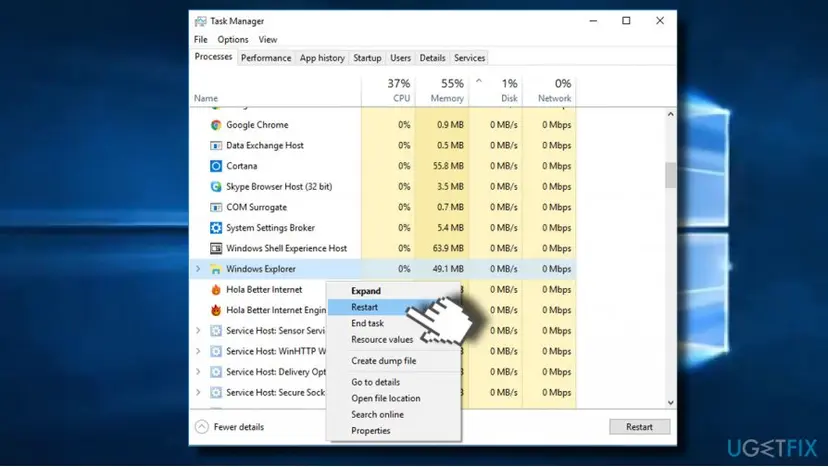828x467 pixels.
Task: Minimize the Task Manager window
Action: click(594, 21)
